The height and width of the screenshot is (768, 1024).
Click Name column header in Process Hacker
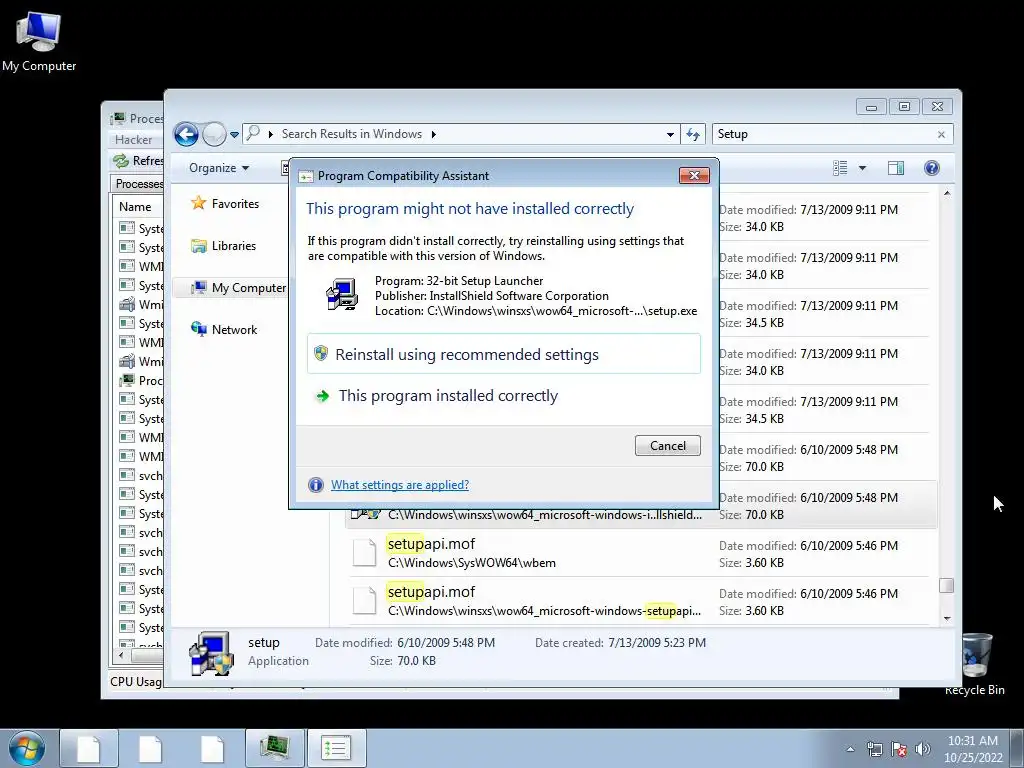135,207
